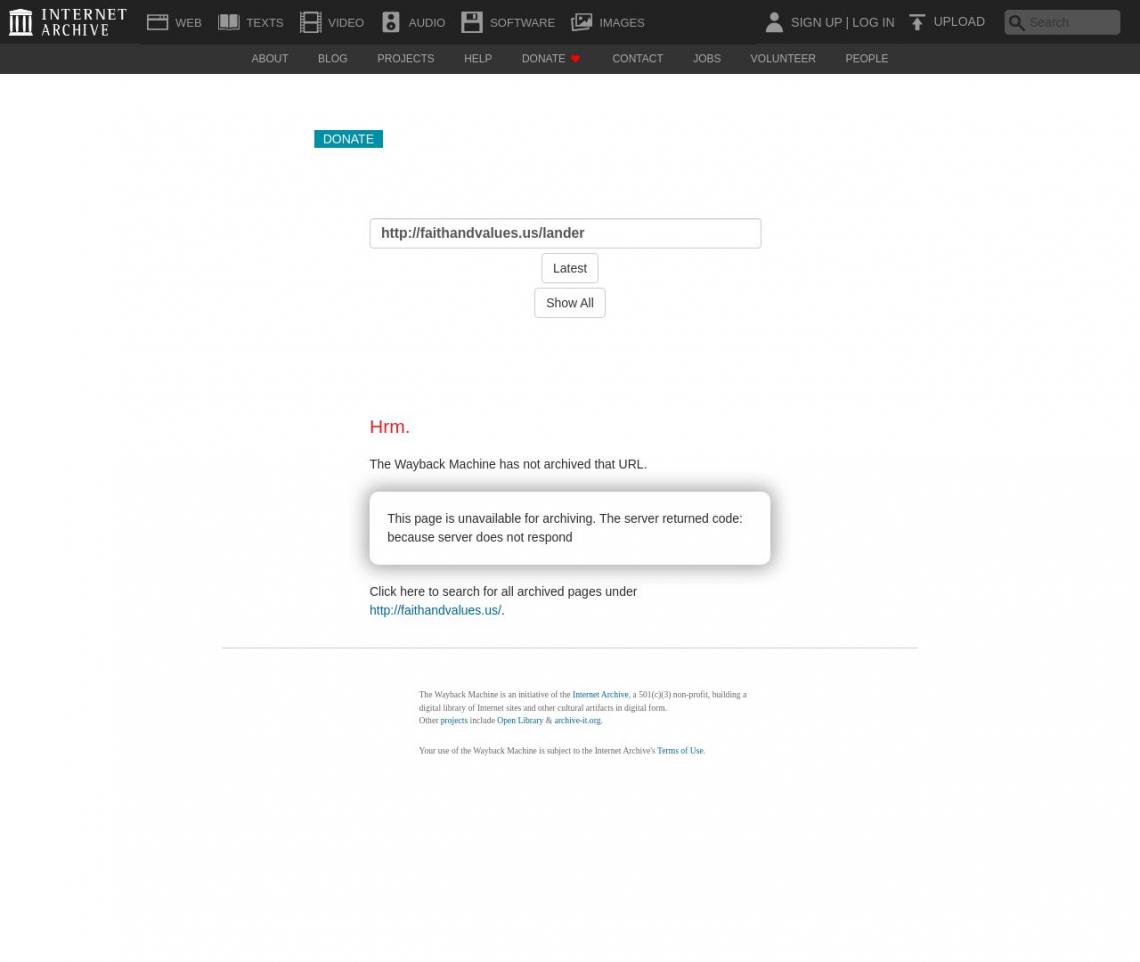Click the red heart beside Donate
This screenshot has width=1140, height=962.
coord(575,59)
